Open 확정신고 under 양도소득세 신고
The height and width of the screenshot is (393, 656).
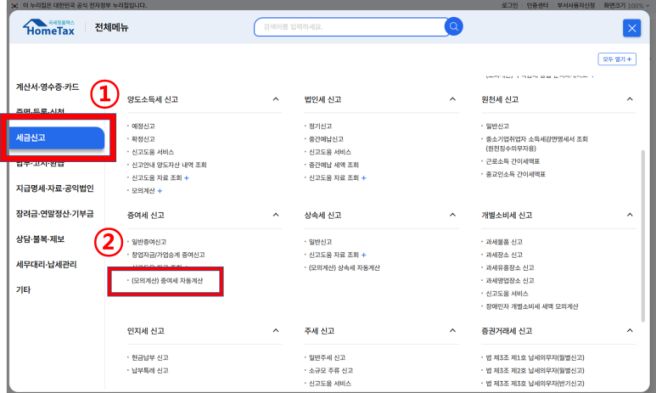pos(144,139)
